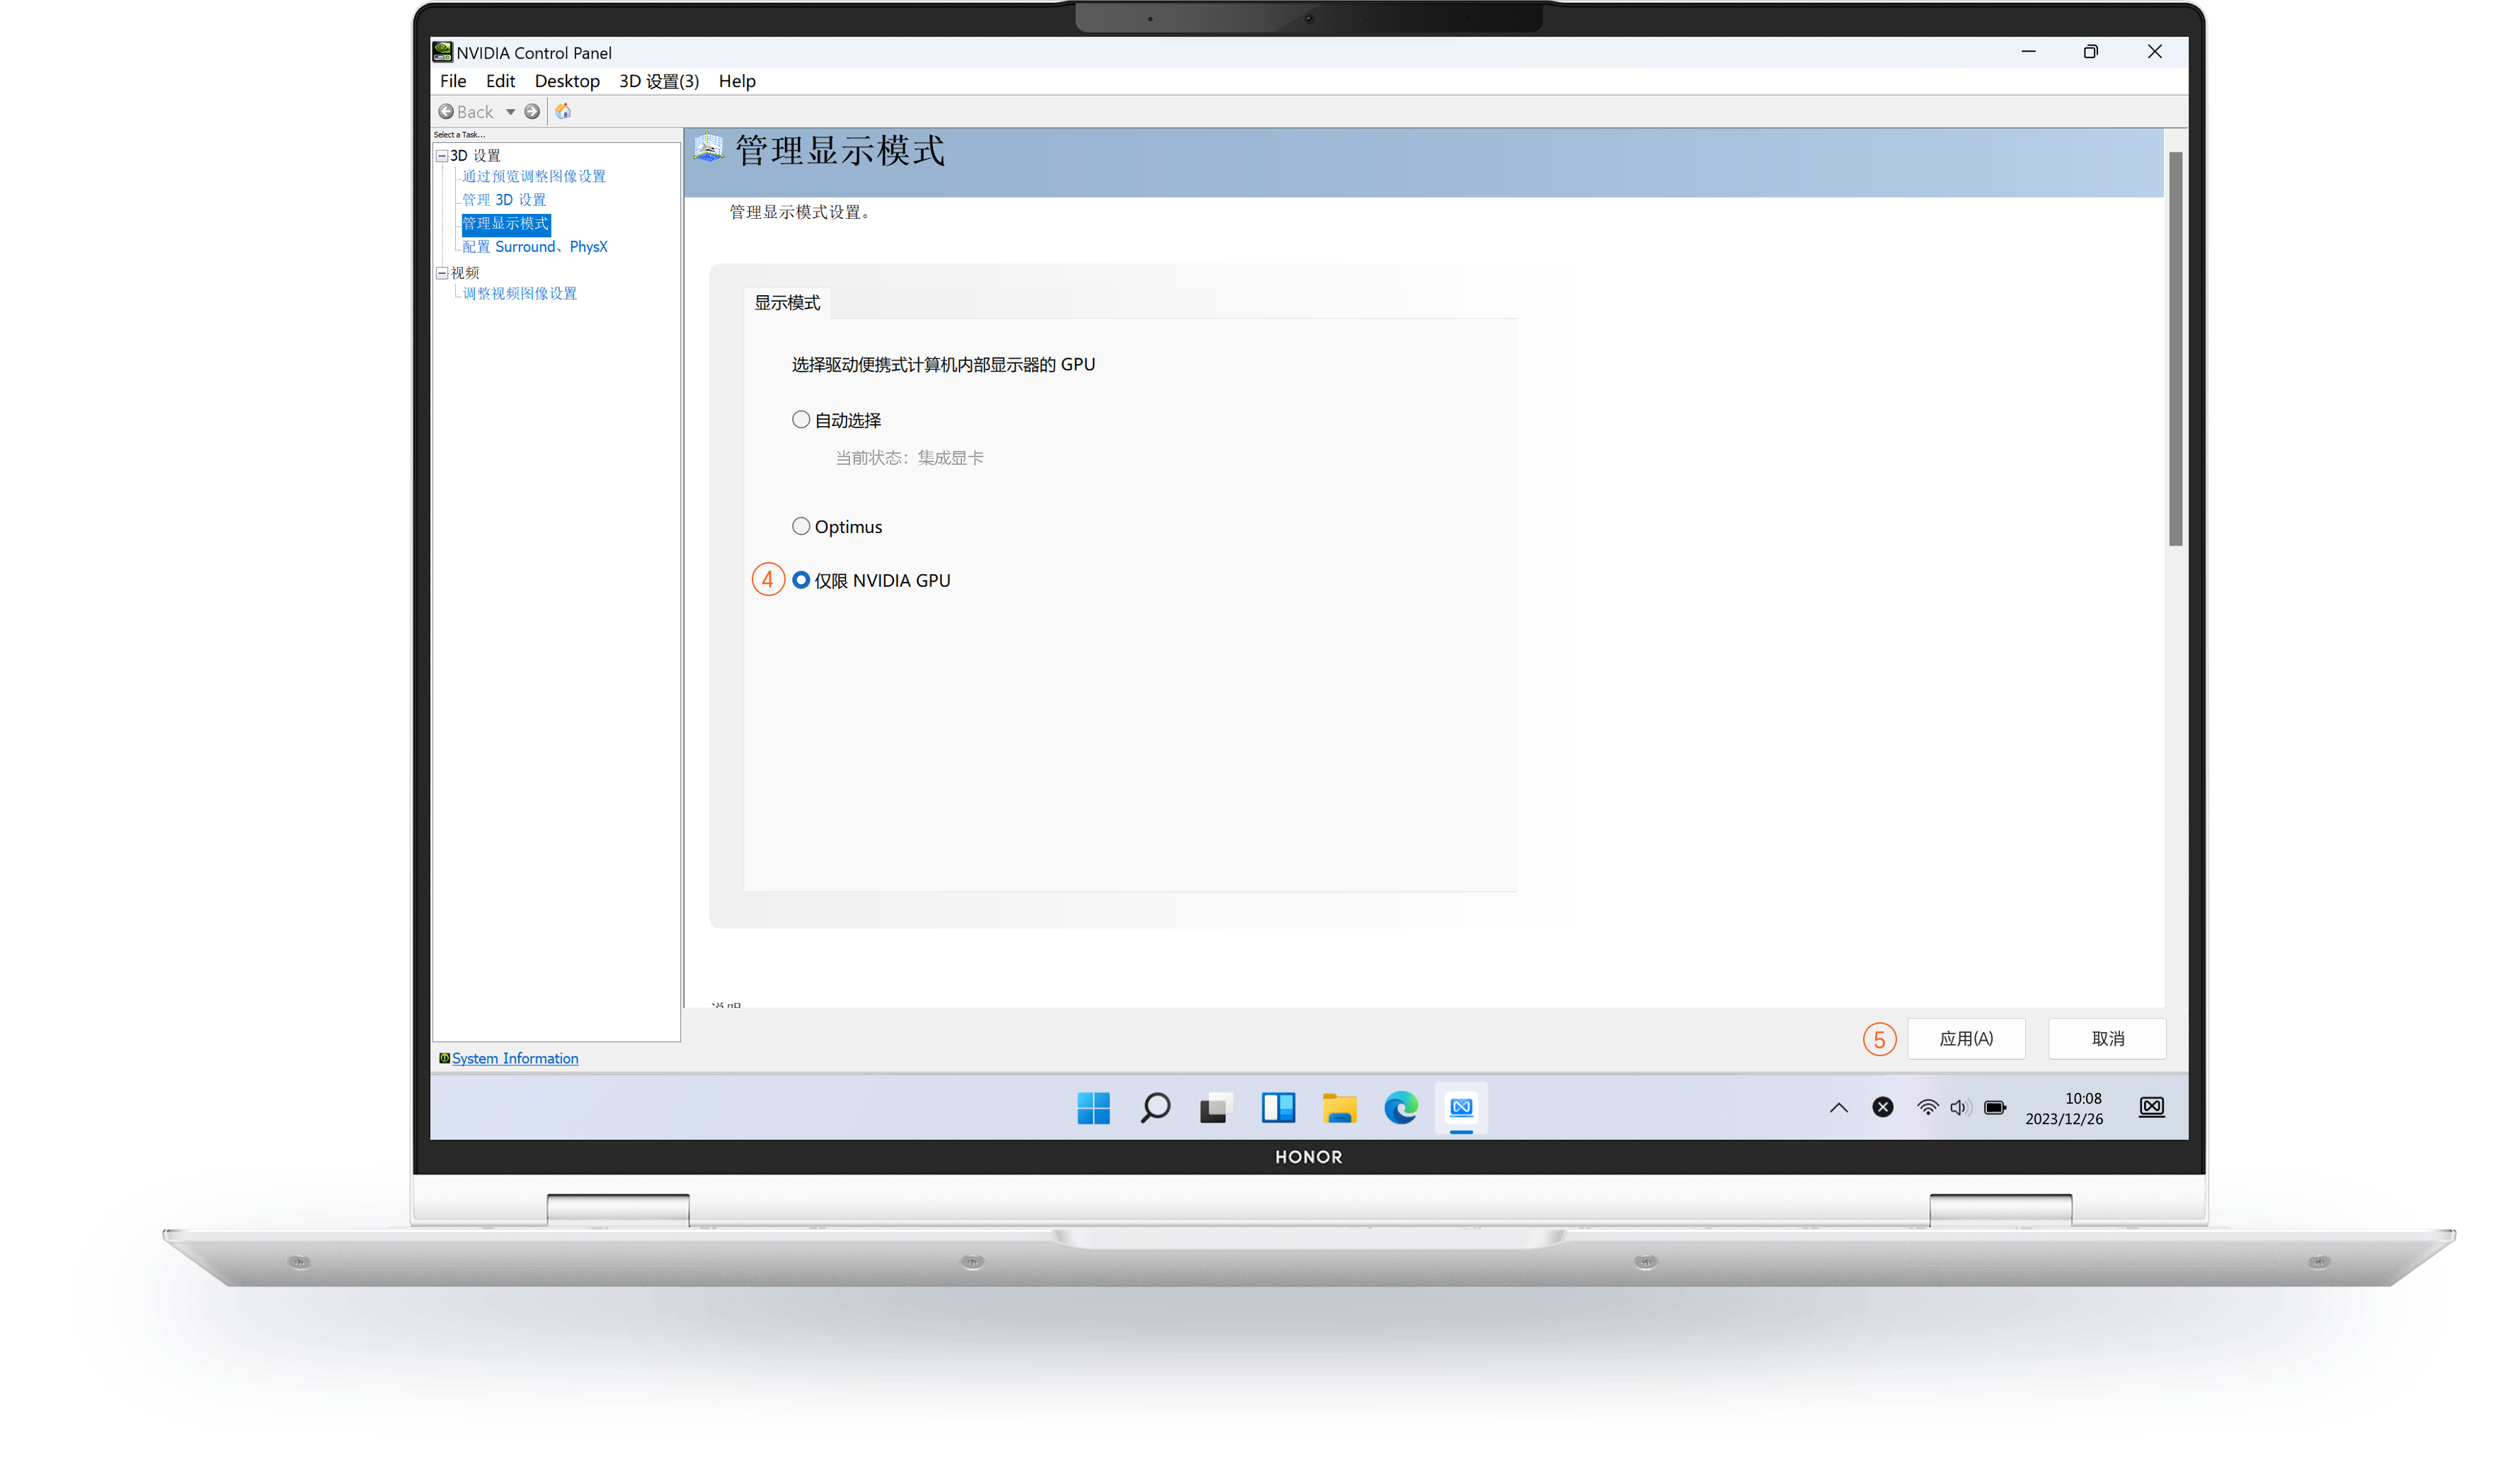This screenshot has width=2520, height=1464.
Task: Click the Home icon in toolbar
Action: pyautogui.click(x=563, y=111)
